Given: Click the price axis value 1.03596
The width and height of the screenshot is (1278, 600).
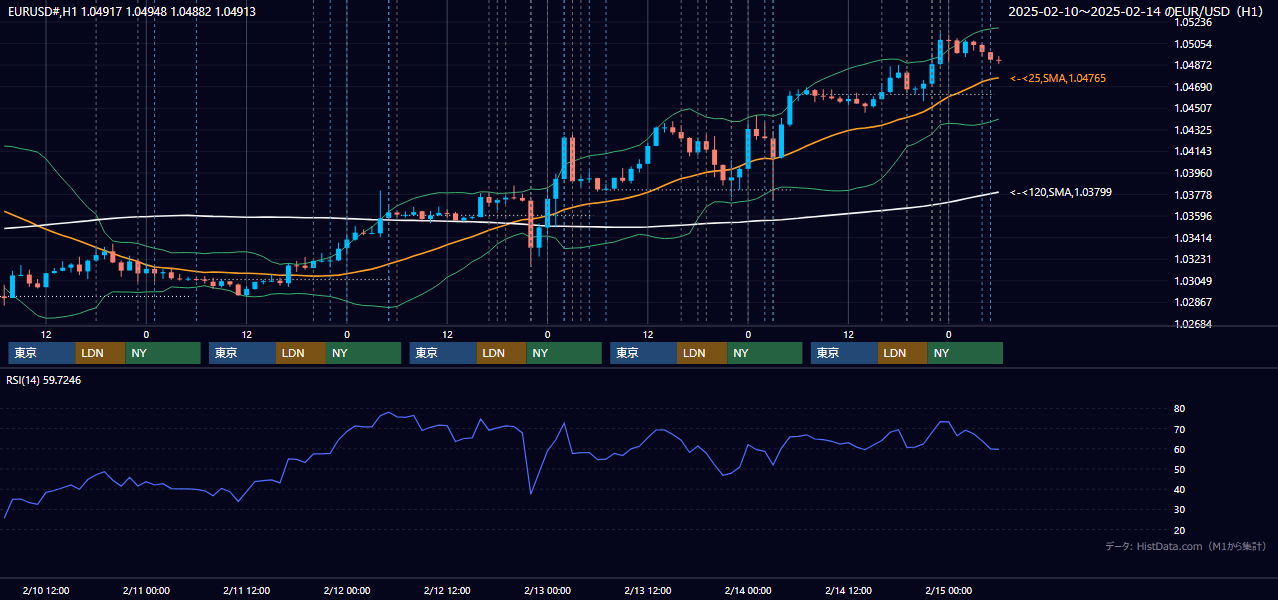Looking at the screenshot, I should click(x=1192, y=216).
